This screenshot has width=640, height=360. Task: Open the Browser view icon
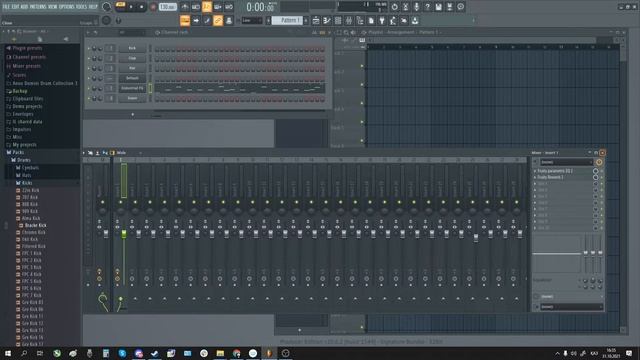360,20
